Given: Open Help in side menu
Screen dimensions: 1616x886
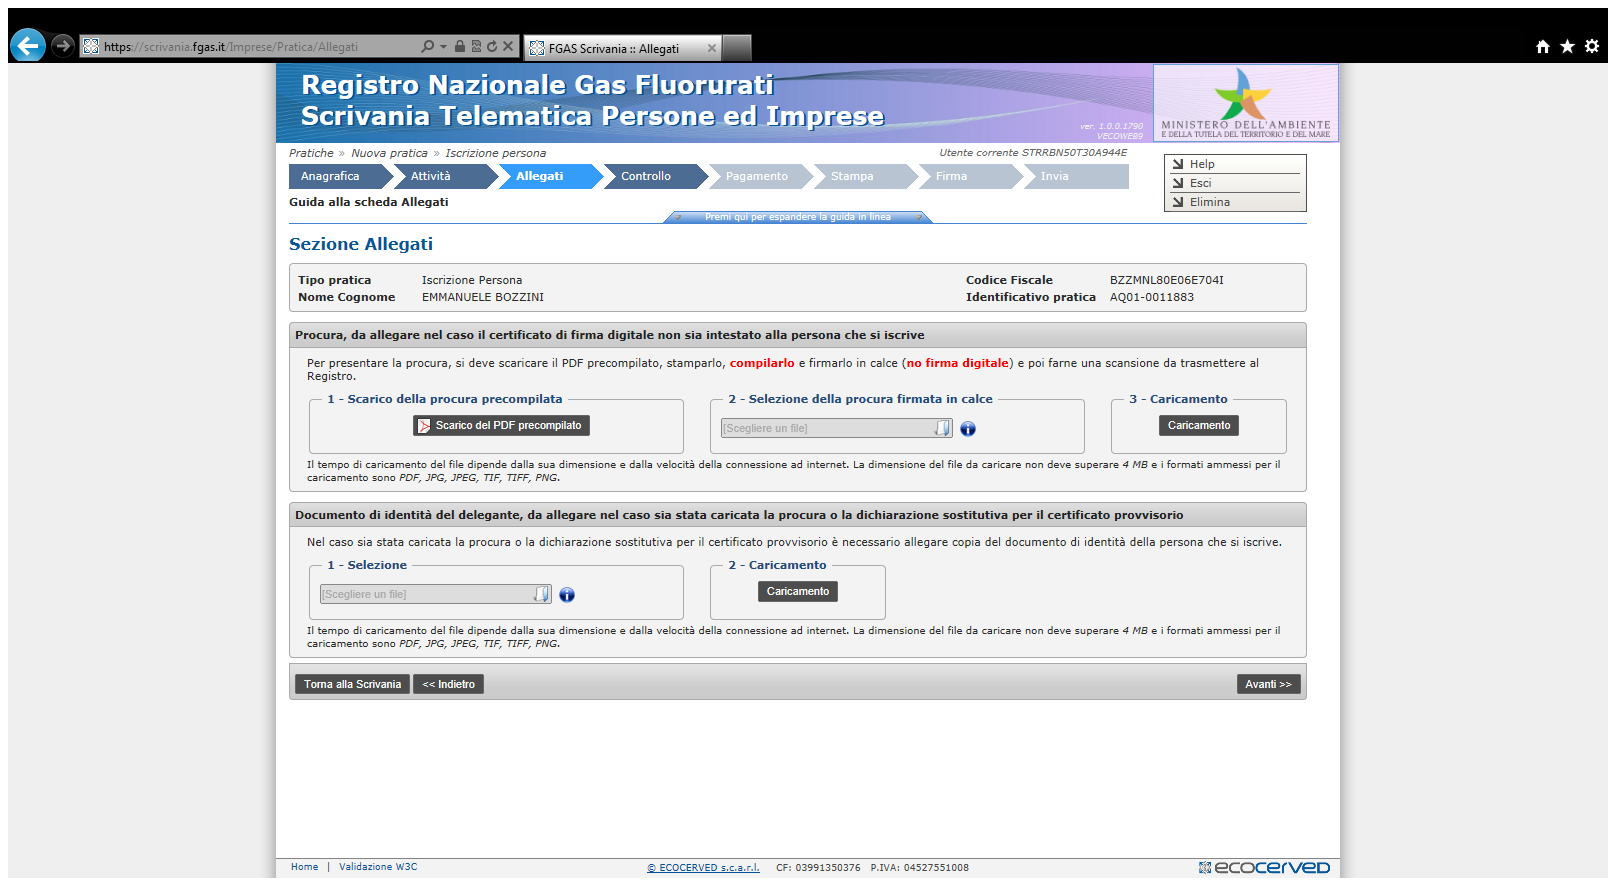Looking at the screenshot, I should (x=1235, y=164).
